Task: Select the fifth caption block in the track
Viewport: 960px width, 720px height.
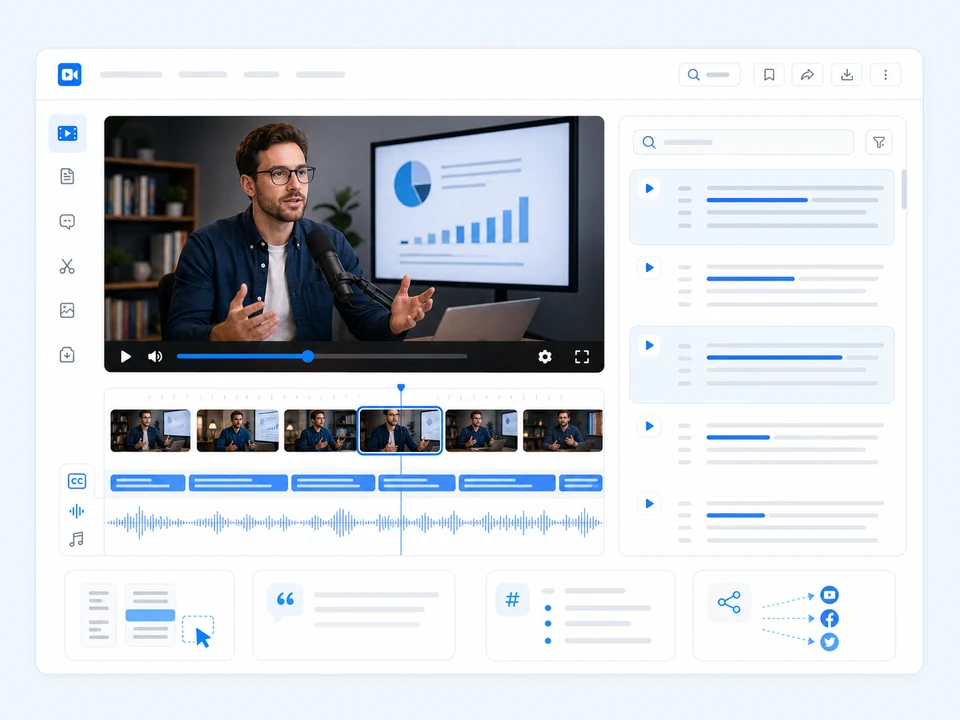Action: point(507,483)
